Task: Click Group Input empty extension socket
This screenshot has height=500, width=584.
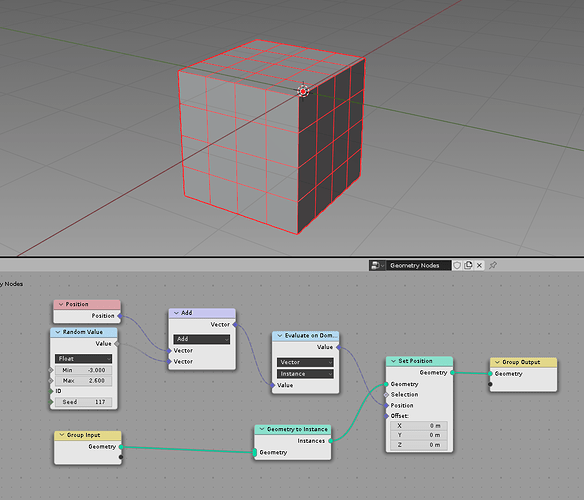Action: click(121, 457)
